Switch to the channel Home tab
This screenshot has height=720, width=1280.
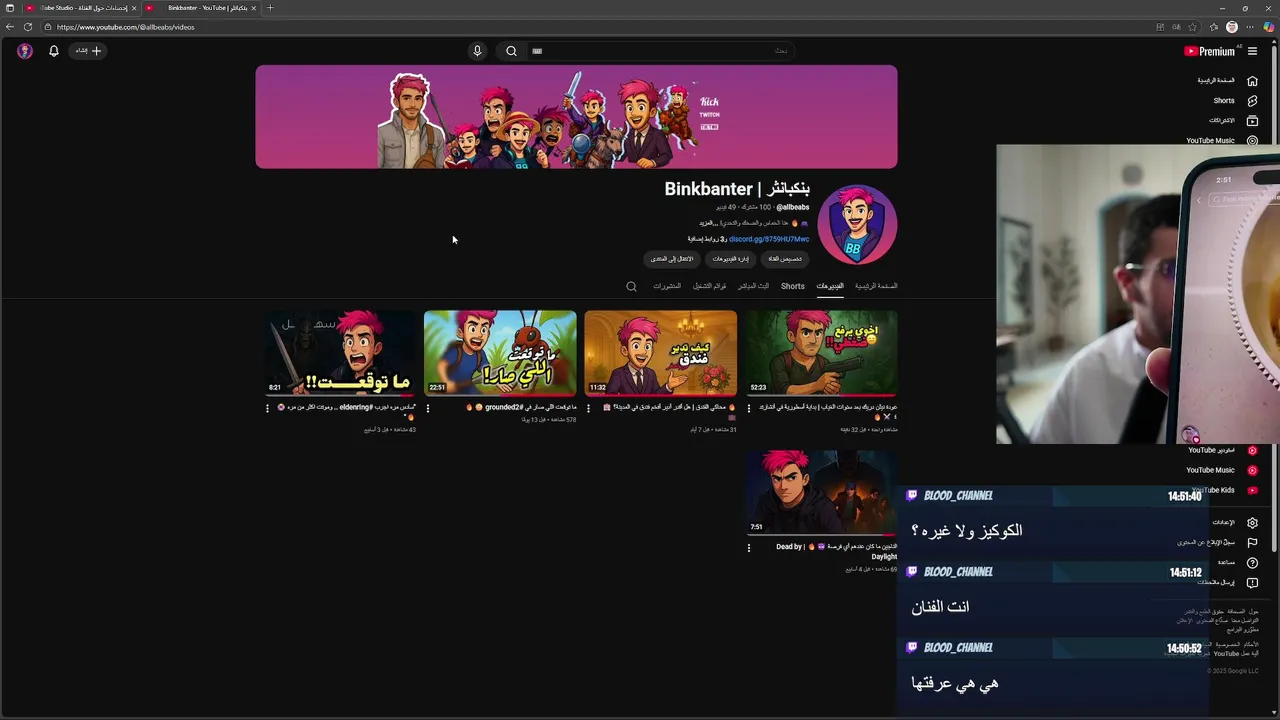pos(876,286)
